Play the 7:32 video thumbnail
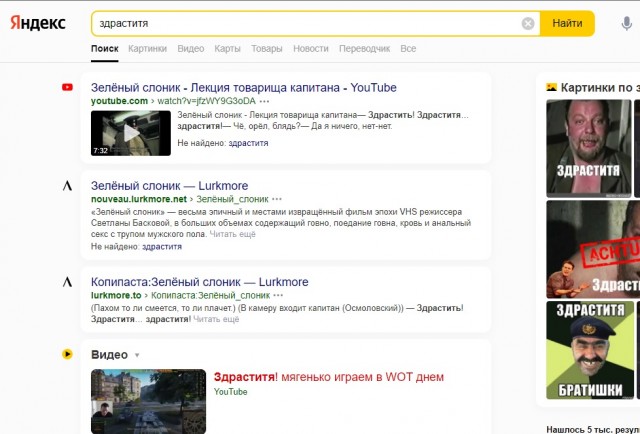This screenshot has width=640, height=434. (x=131, y=133)
